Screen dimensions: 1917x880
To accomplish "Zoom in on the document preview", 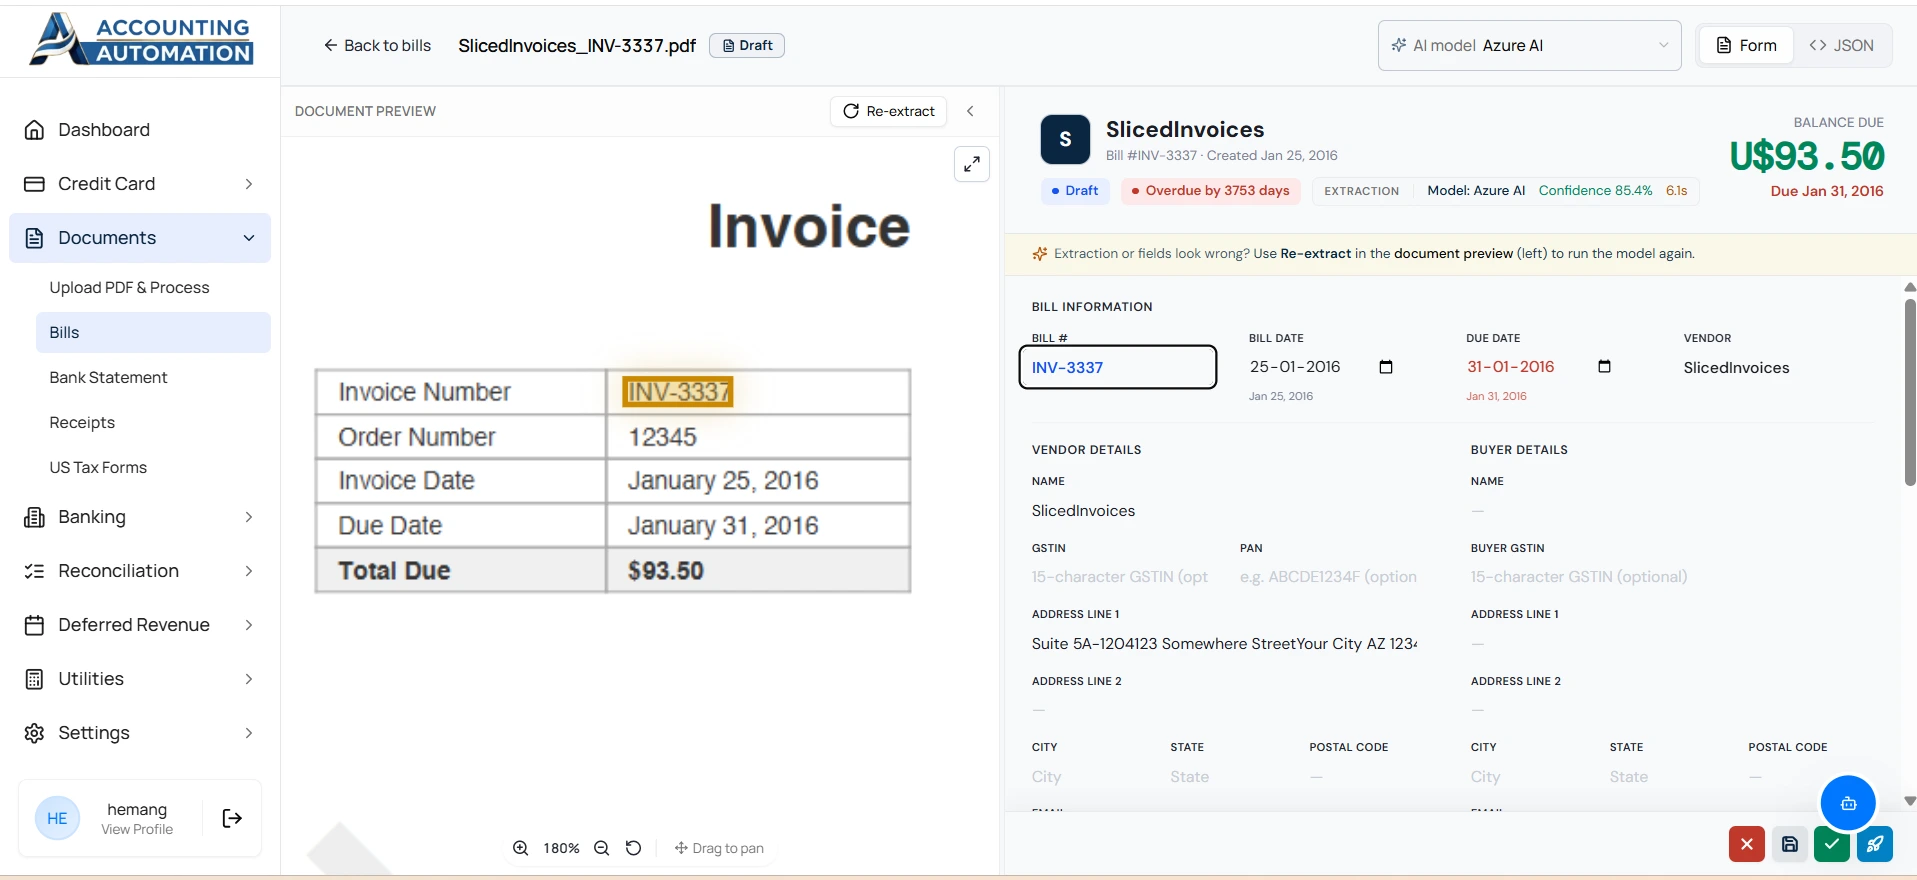I will point(520,848).
